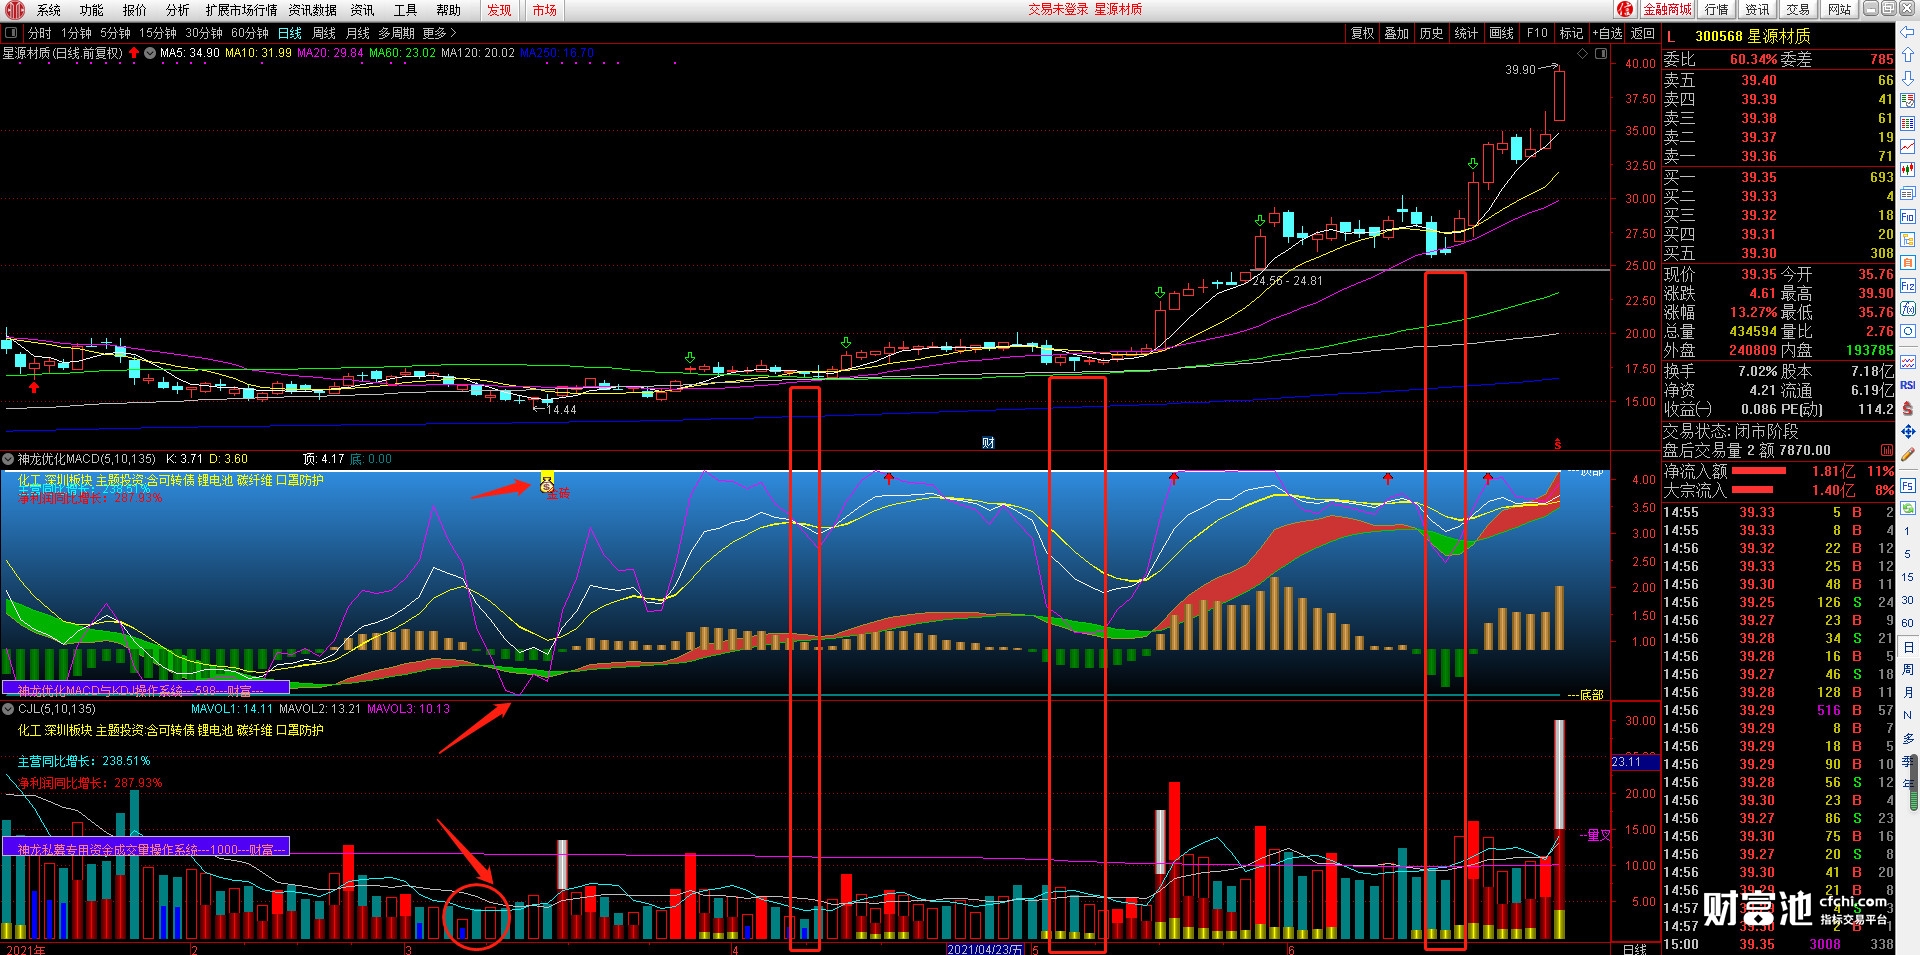Open the 扩展市场行情 menu
The height and width of the screenshot is (955, 1920).
[241, 10]
